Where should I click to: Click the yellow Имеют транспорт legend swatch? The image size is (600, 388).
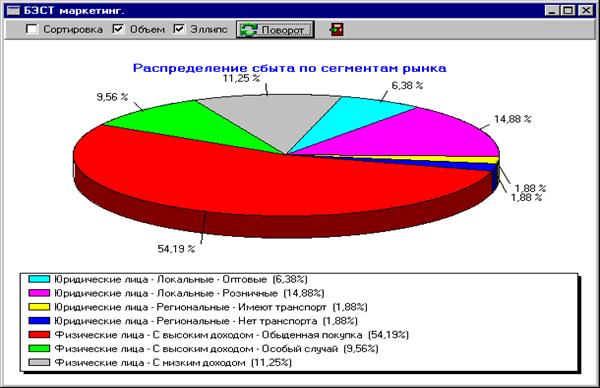(39, 307)
